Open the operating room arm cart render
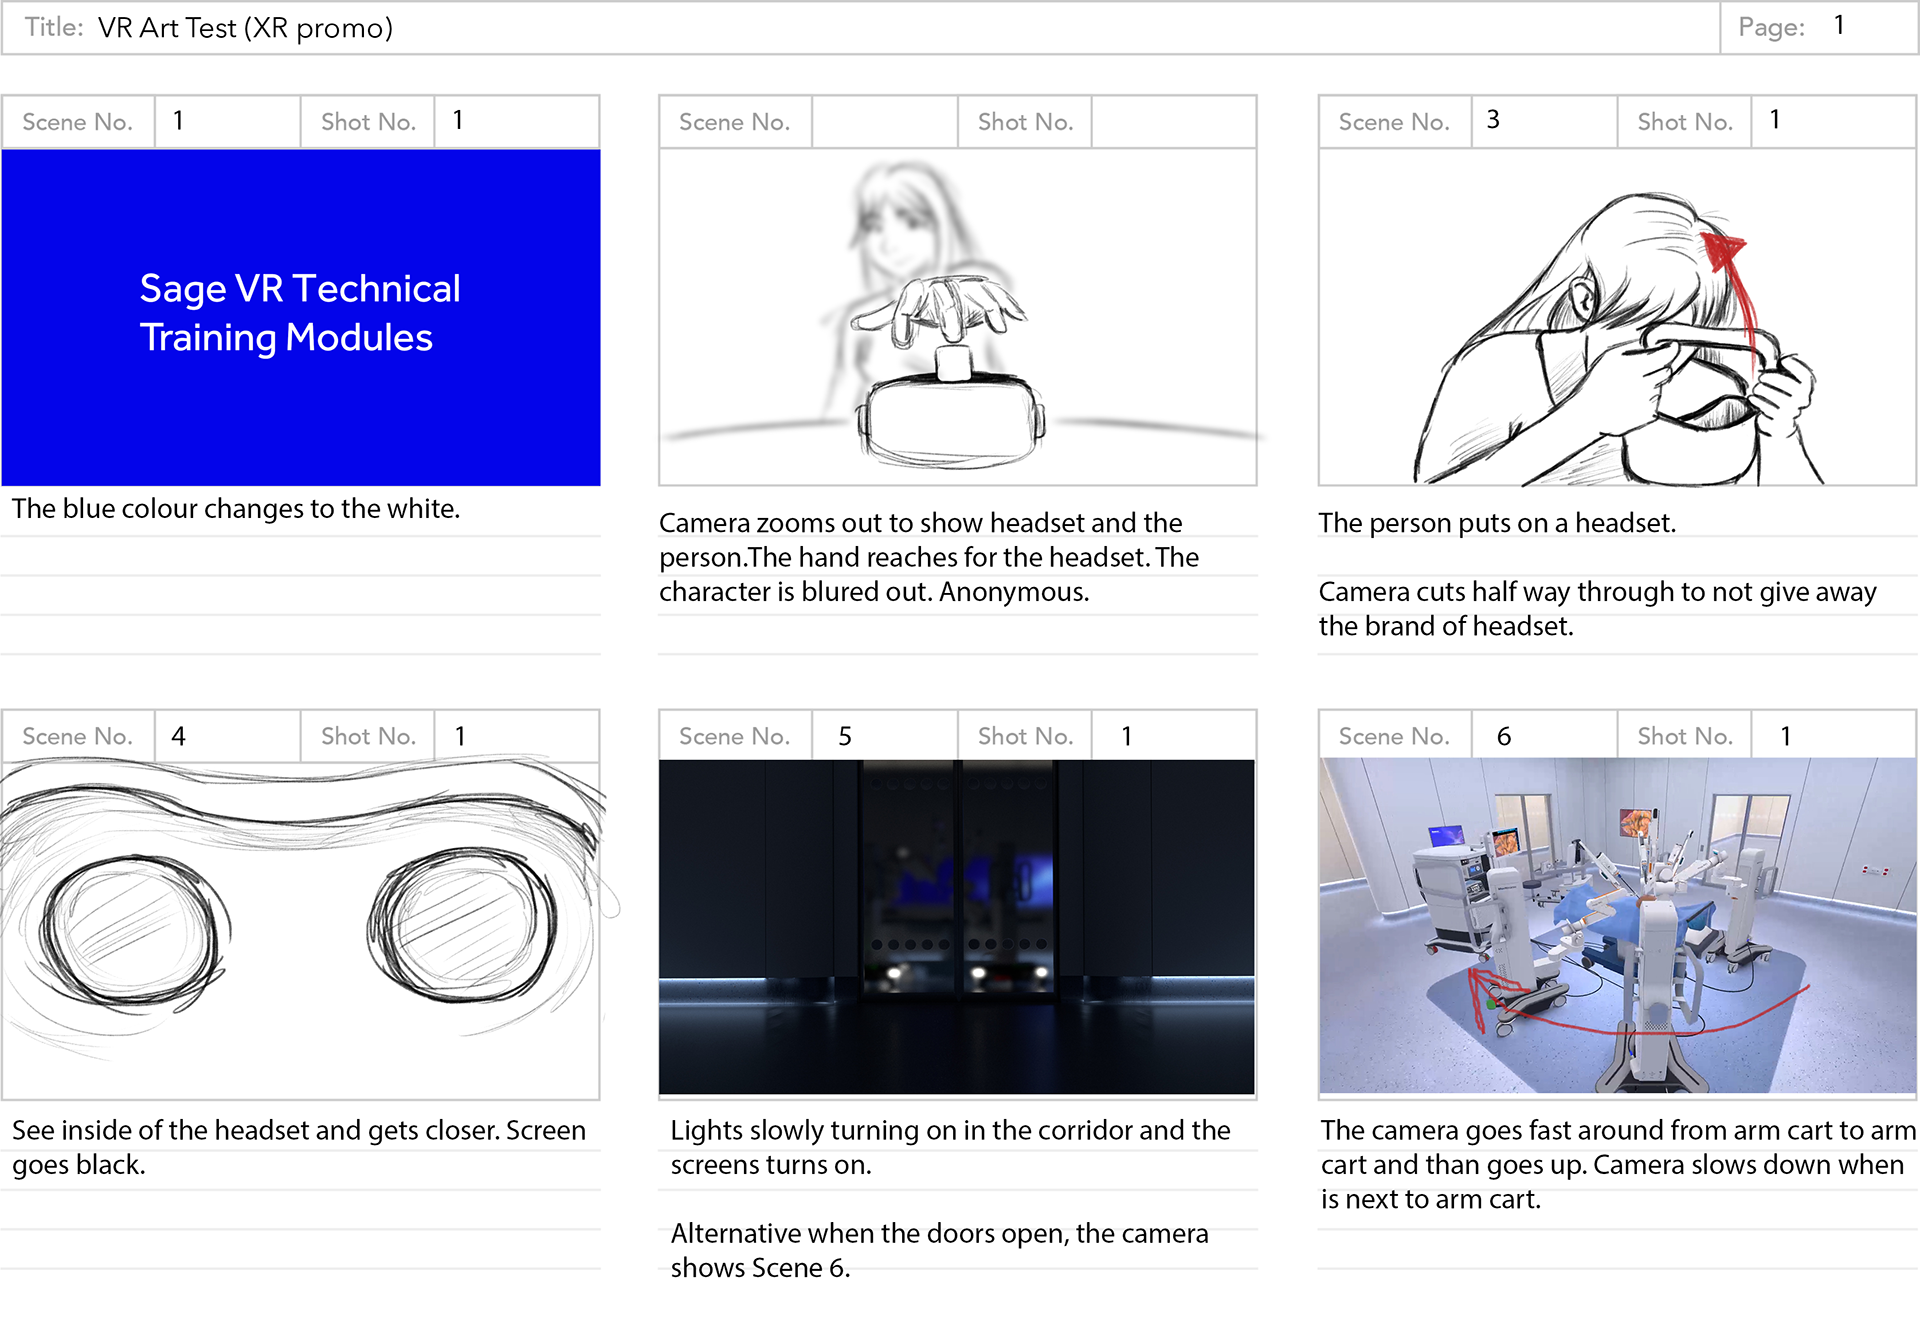The width and height of the screenshot is (1920, 1339). point(1617,925)
